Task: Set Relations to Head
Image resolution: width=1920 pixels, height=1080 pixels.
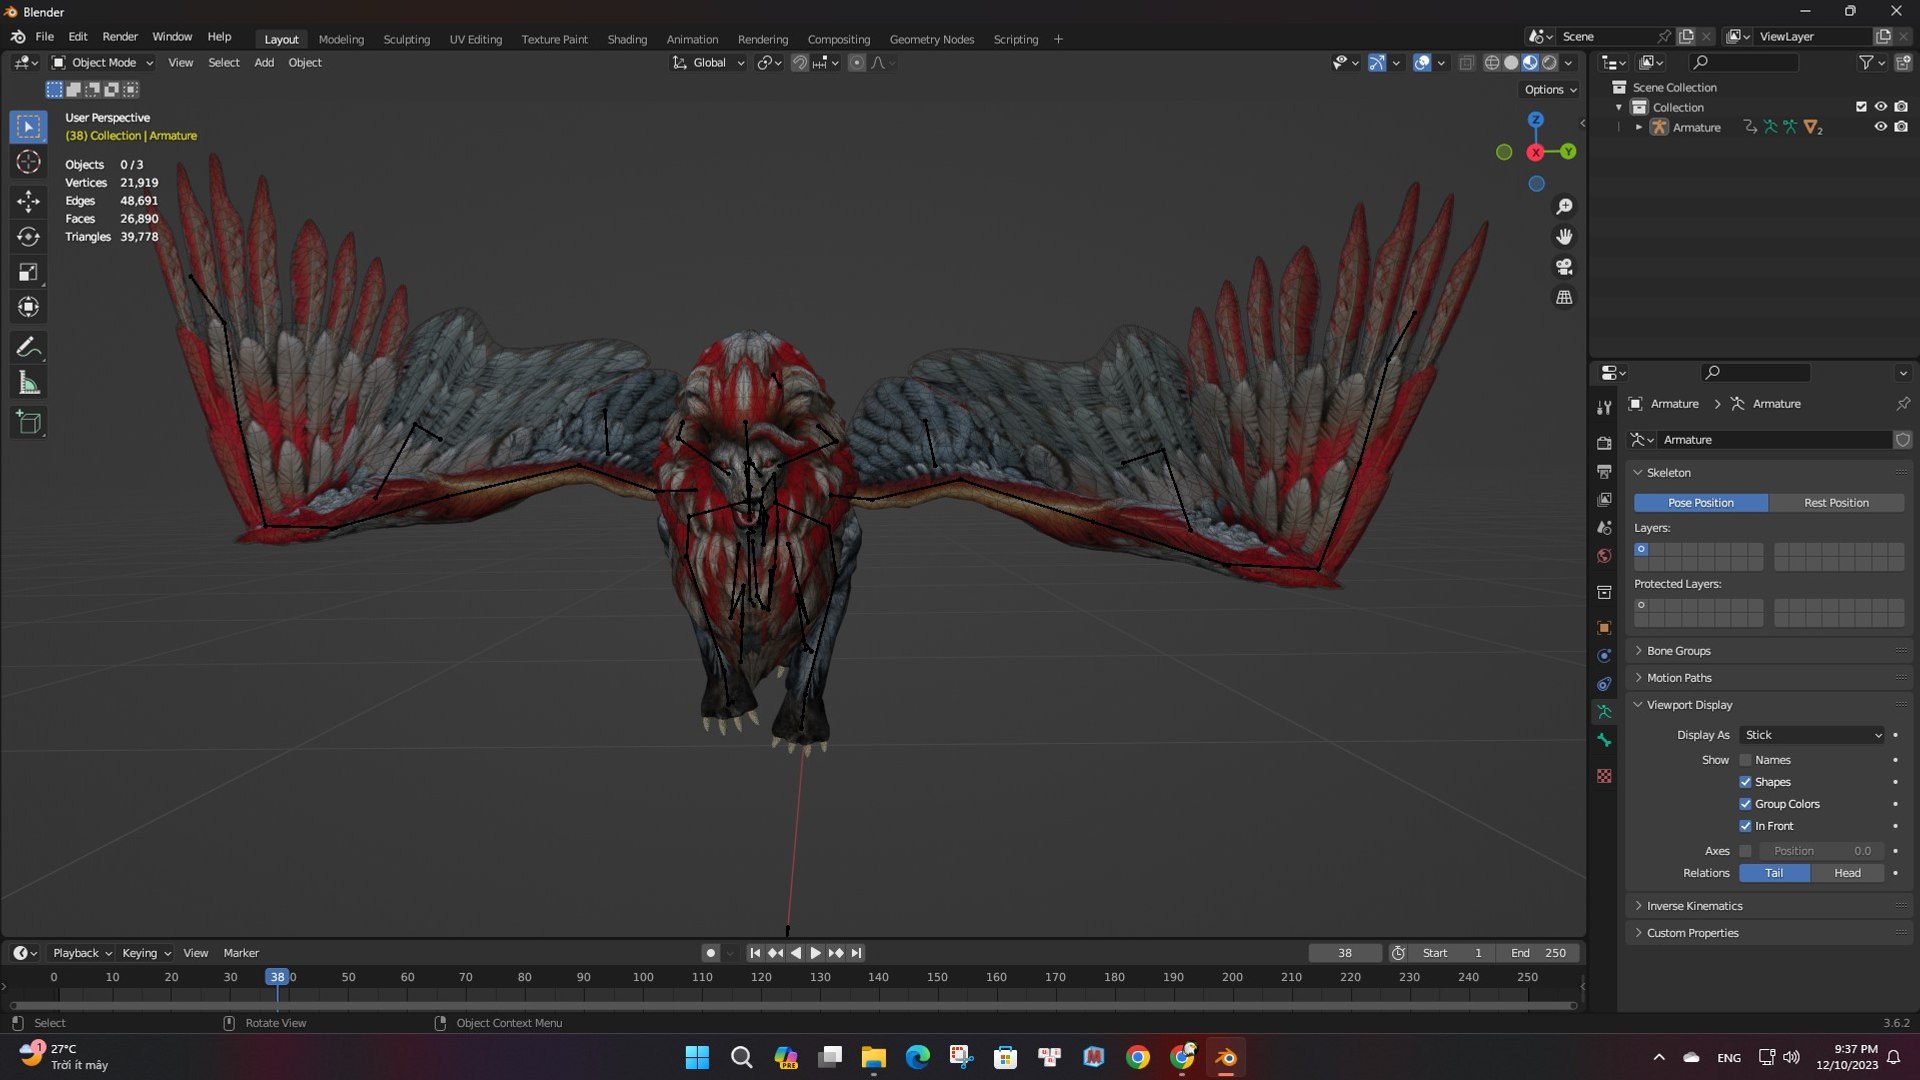Action: click(x=1847, y=873)
